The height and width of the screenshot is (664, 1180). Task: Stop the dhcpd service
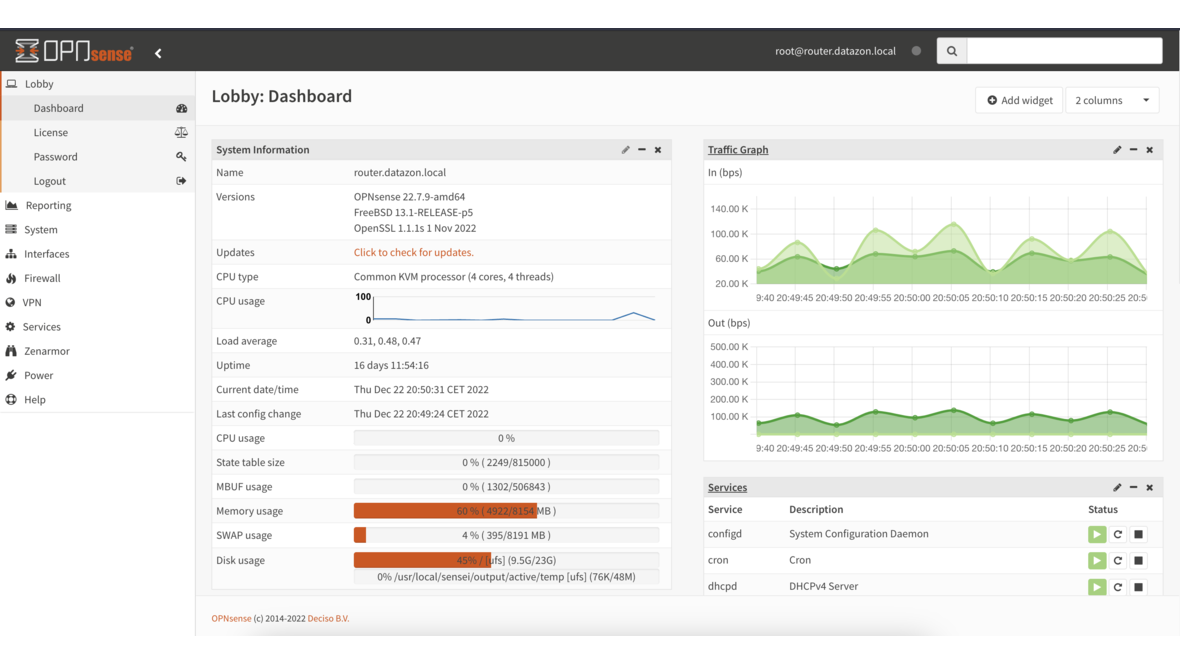click(1138, 586)
